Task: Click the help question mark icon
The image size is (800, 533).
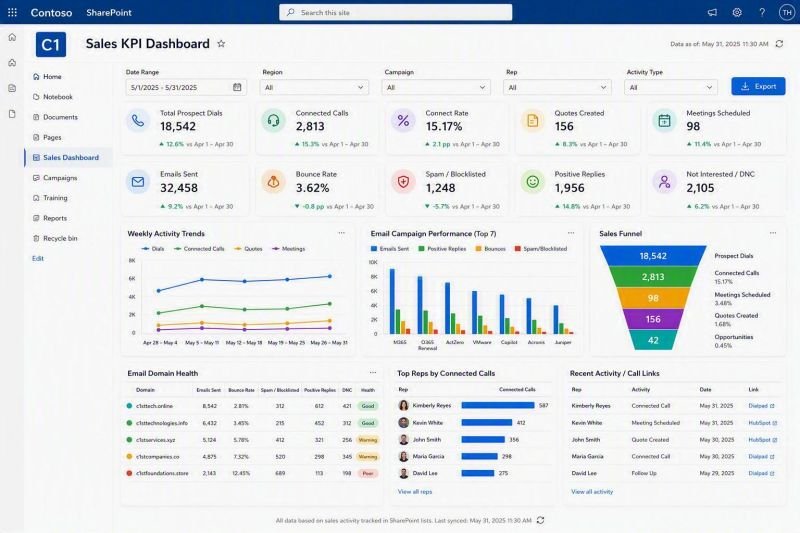Action: tap(762, 12)
